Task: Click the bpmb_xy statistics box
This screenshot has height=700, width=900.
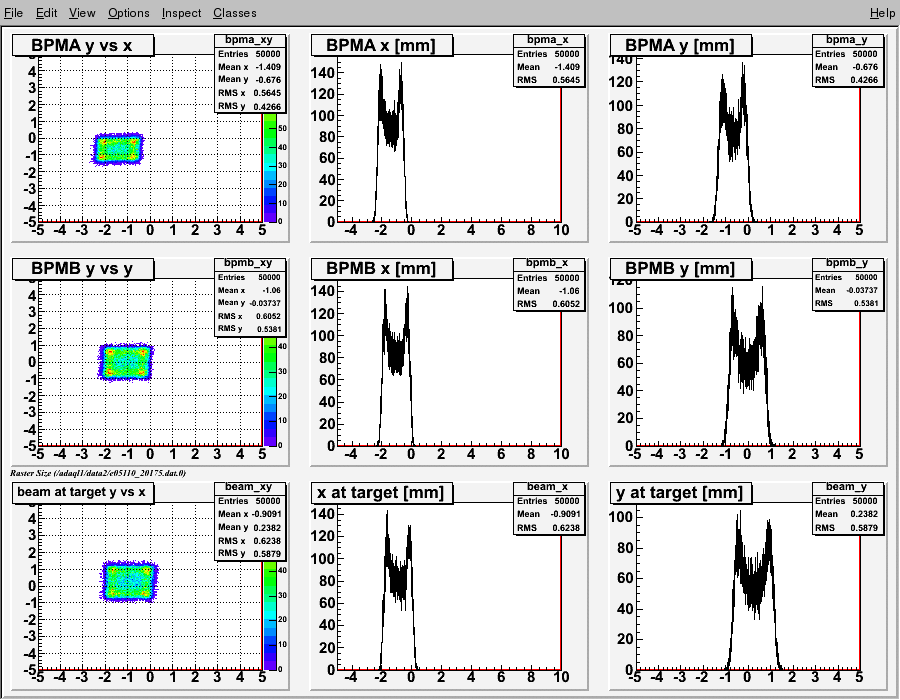Action: coord(250,297)
